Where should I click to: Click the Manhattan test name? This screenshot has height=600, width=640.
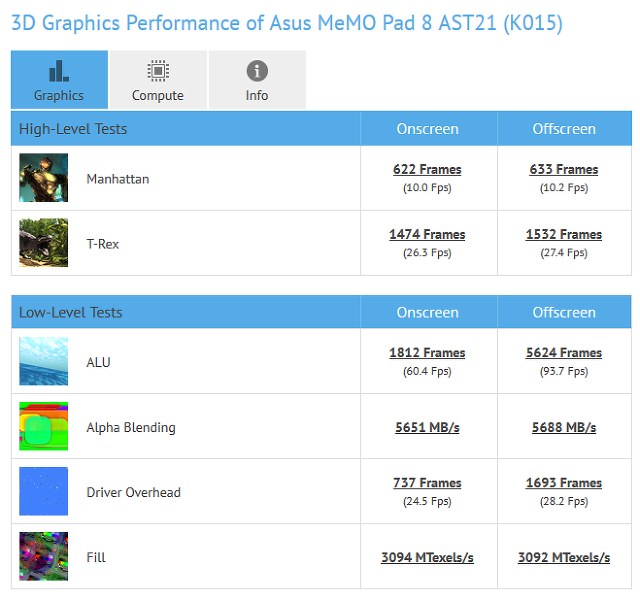(118, 179)
